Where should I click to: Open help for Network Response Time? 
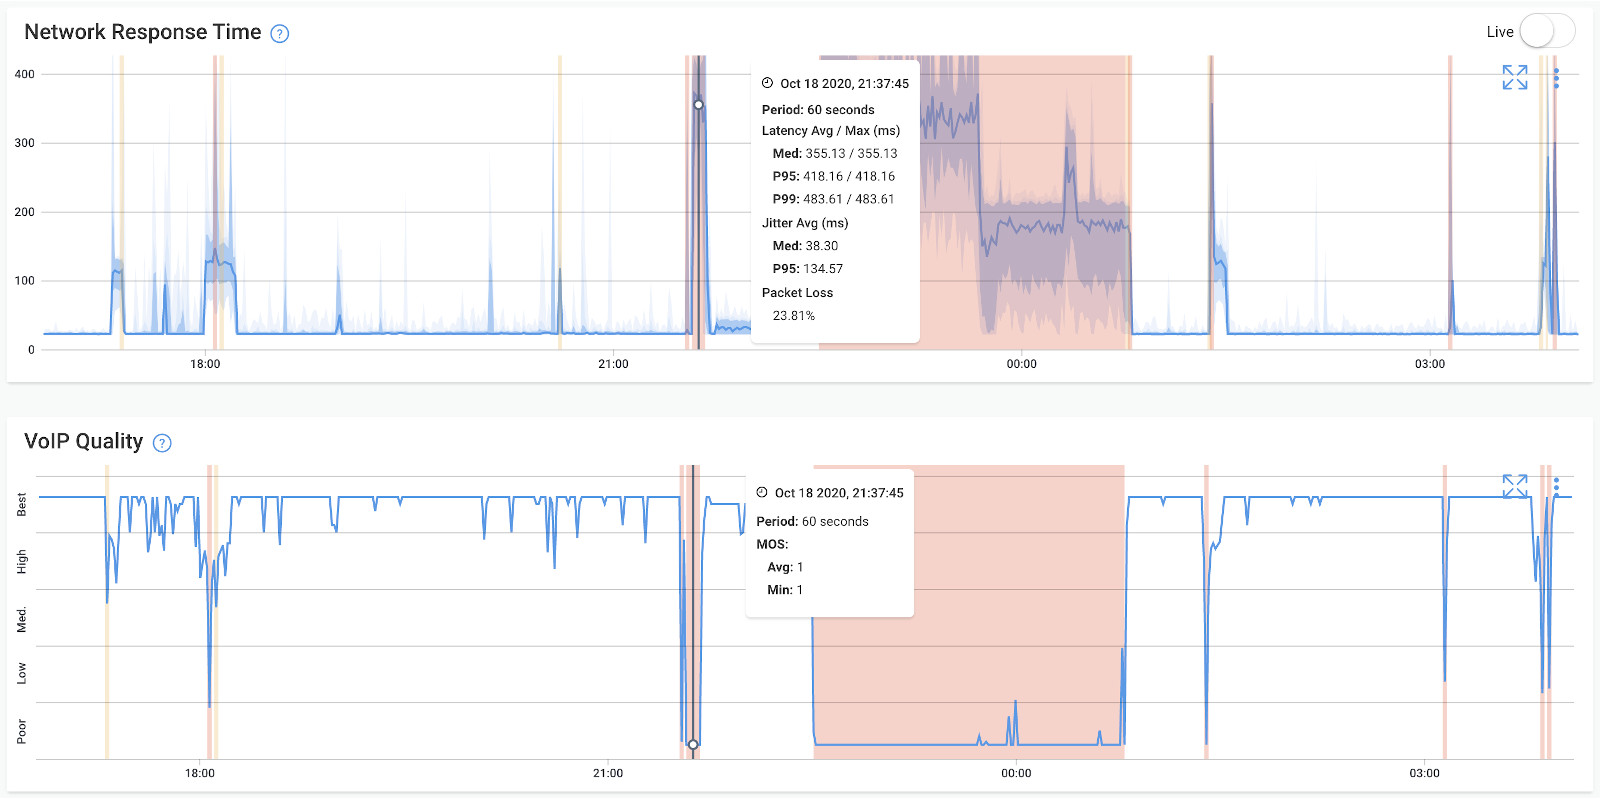click(x=280, y=34)
